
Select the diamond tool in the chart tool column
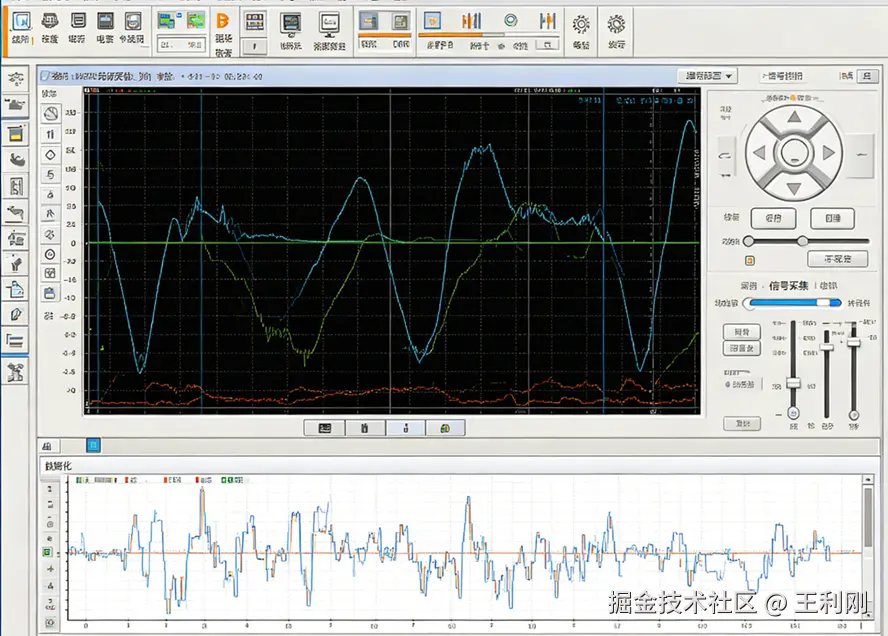(50, 155)
